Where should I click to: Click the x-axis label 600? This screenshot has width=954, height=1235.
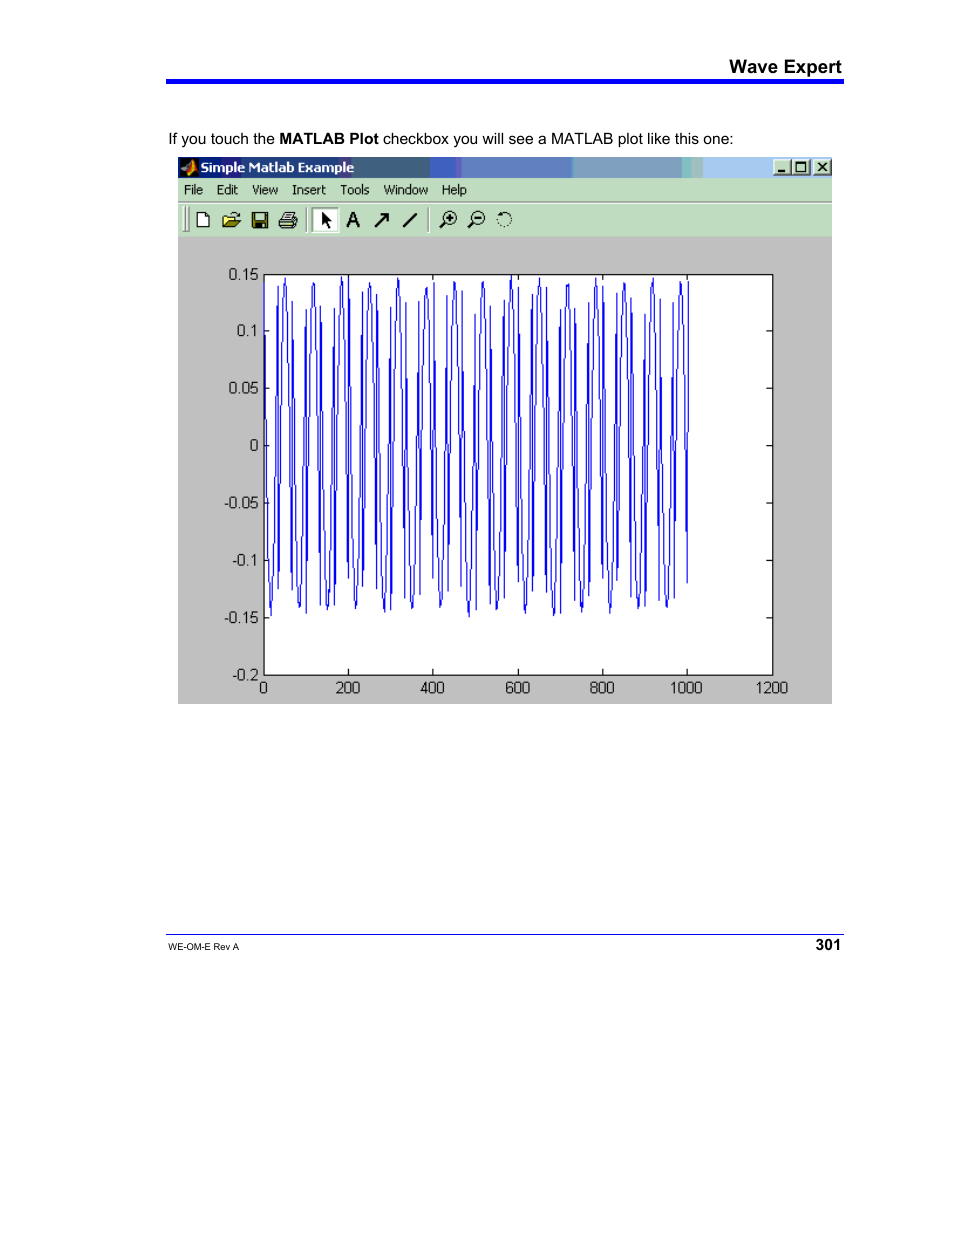518,688
